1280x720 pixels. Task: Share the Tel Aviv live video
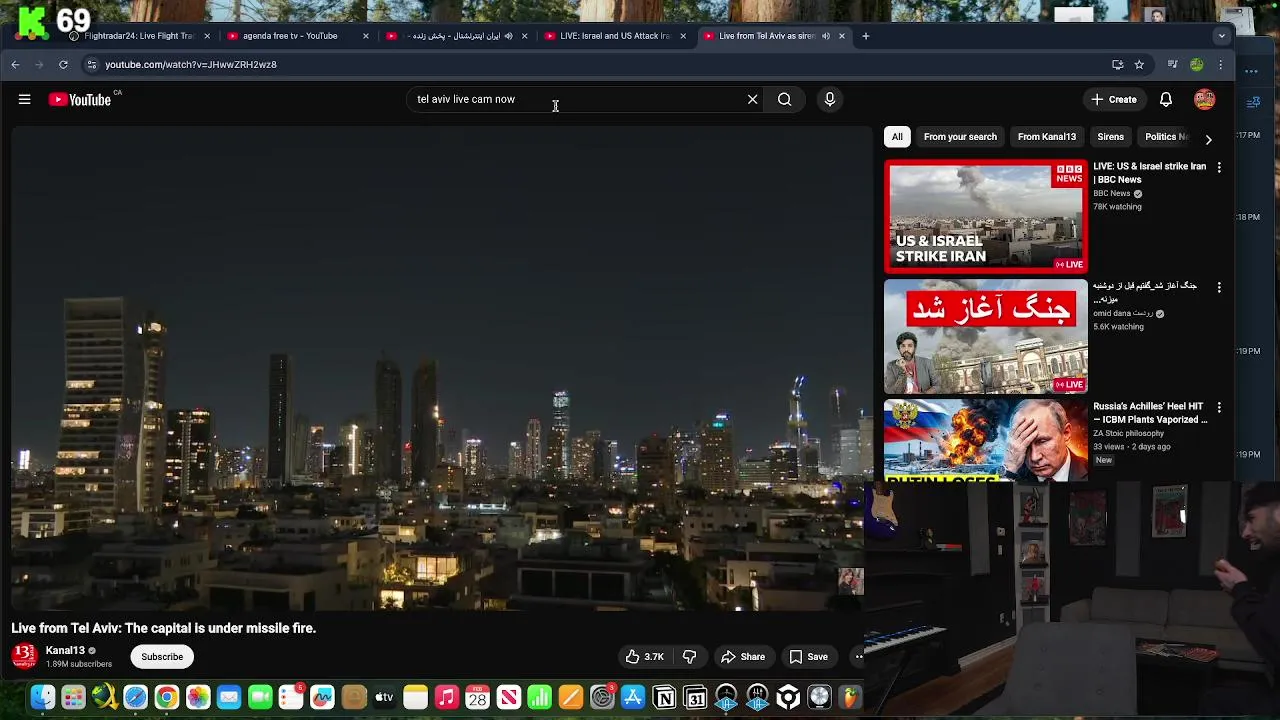pos(743,657)
